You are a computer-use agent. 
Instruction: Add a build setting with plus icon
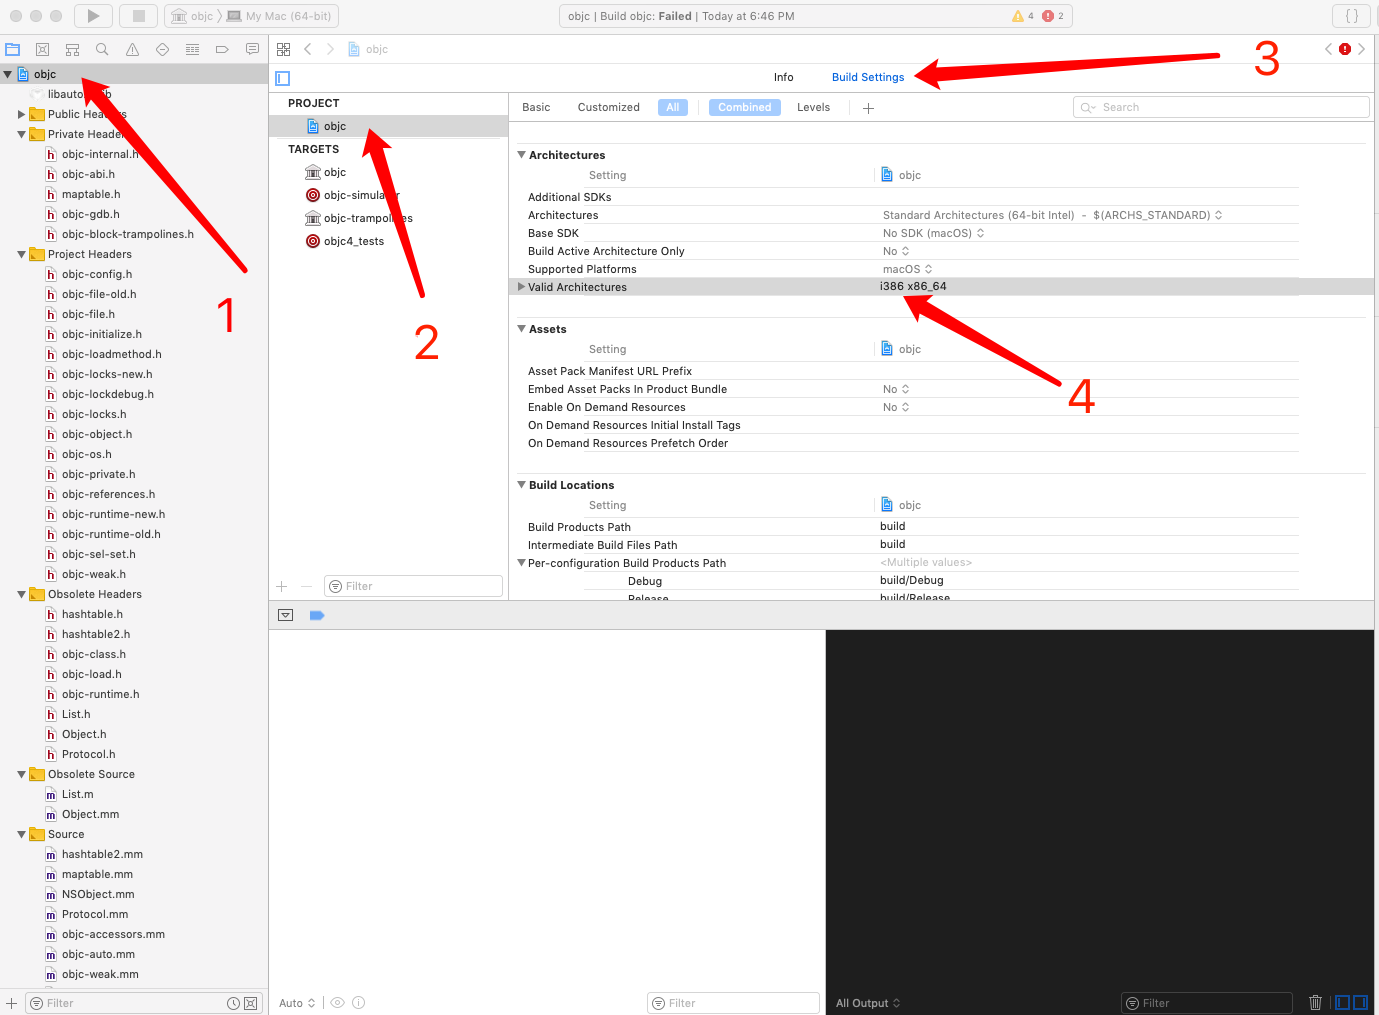coord(868,108)
